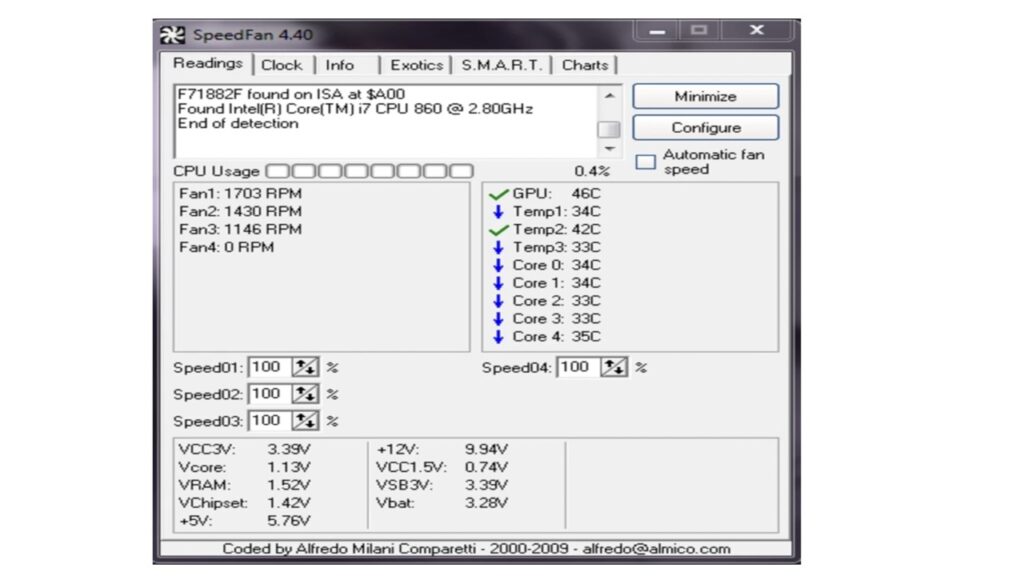Click inside the Speed03 value field
Viewport: 1024px width, 576px height.
click(272, 420)
